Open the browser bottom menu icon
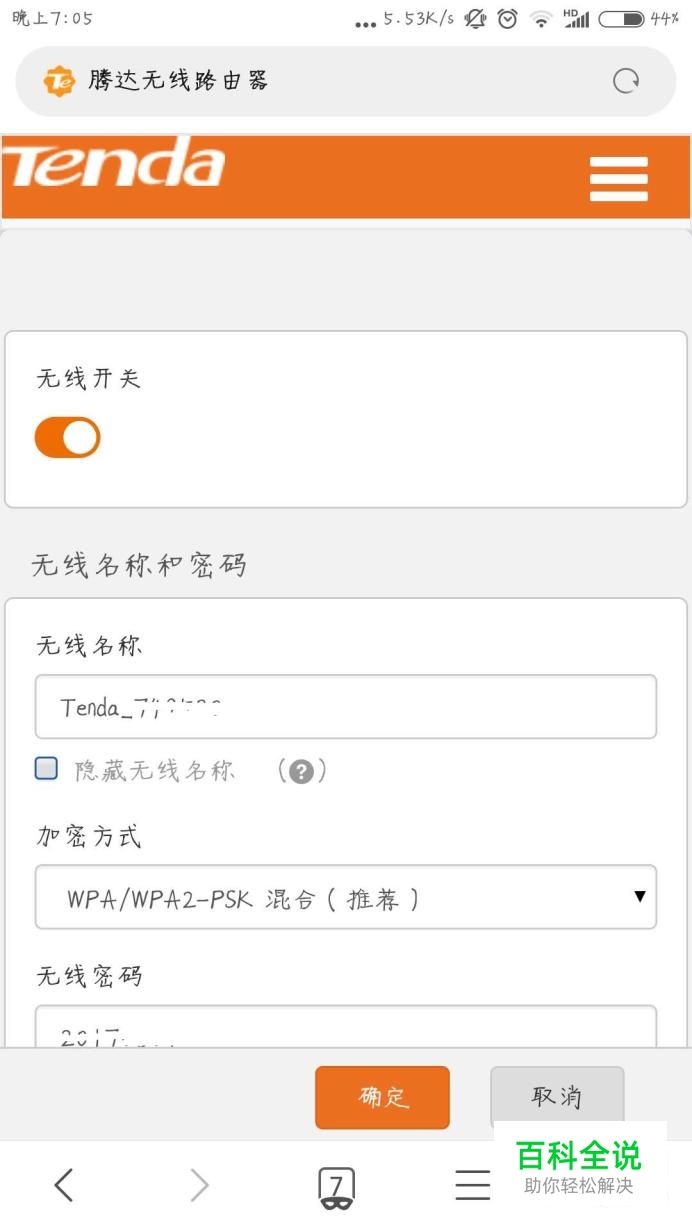Image resolution: width=692 pixels, height=1230 pixels. (473, 1185)
